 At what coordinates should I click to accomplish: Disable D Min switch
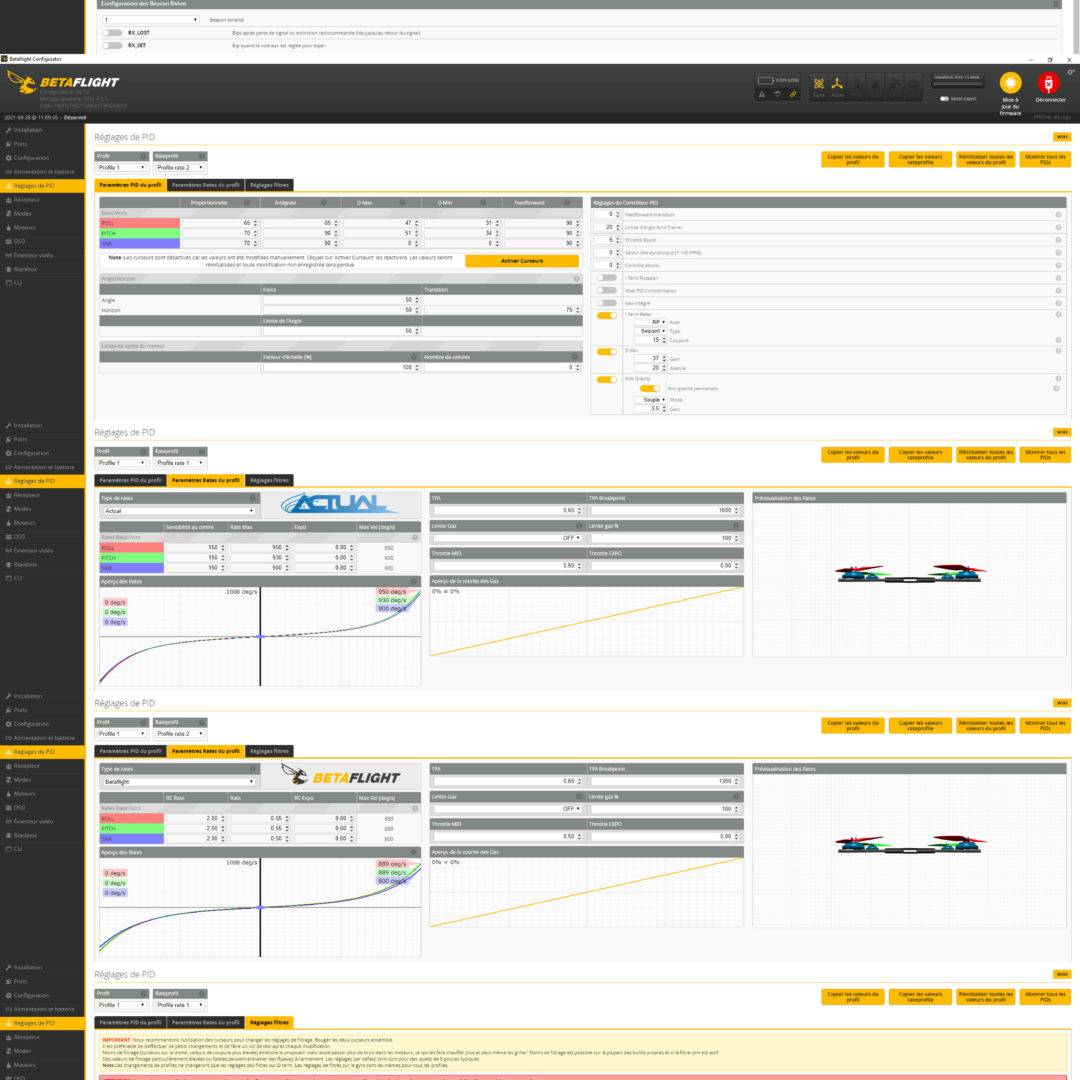coord(607,352)
